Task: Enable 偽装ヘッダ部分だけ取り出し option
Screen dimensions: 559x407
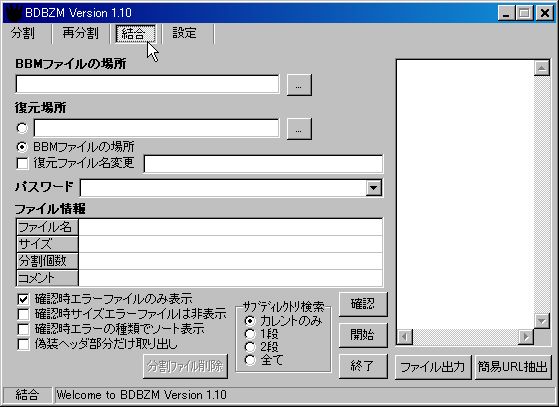Action: click(x=23, y=344)
